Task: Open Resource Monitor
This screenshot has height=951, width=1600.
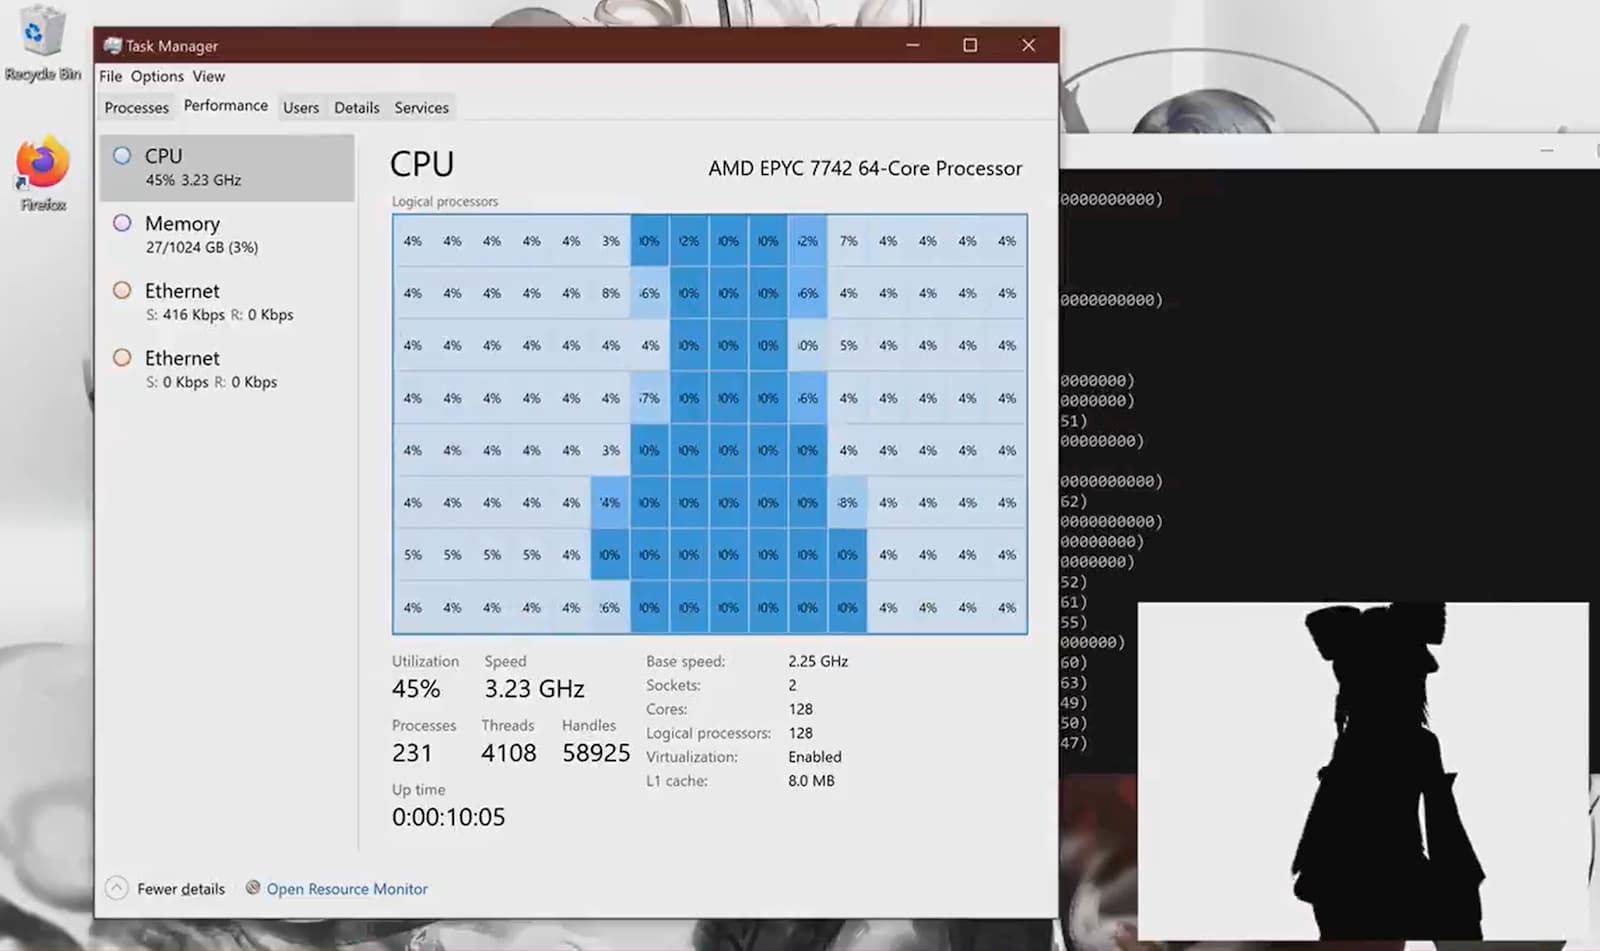Action: 347,889
